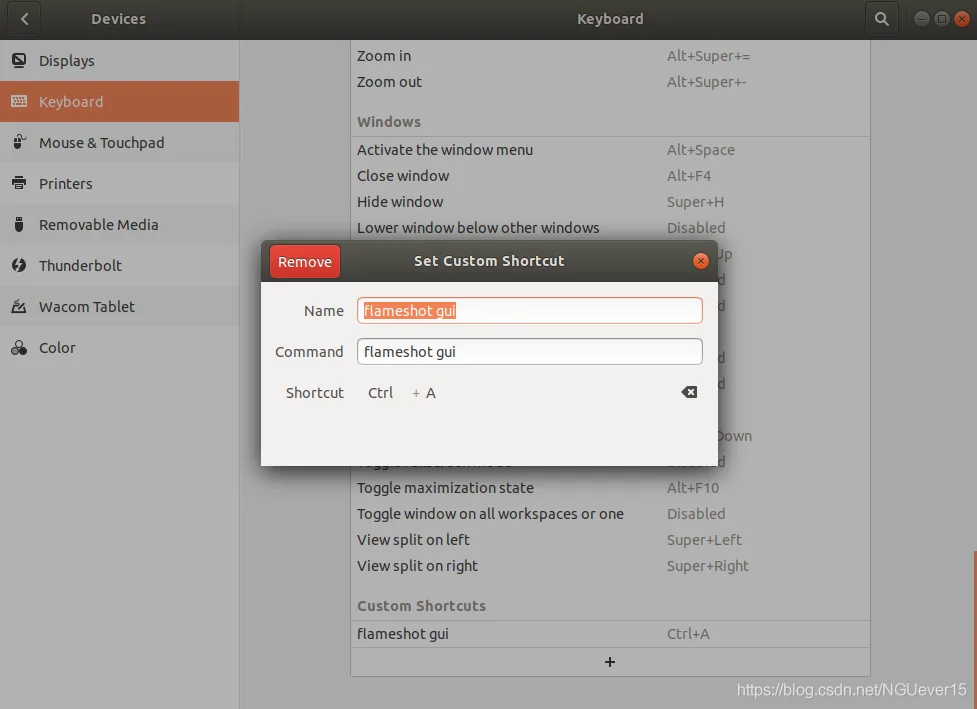Click the Super+Right shortcut value
The height and width of the screenshot is (709, 977).
click(x=708, y=566)
